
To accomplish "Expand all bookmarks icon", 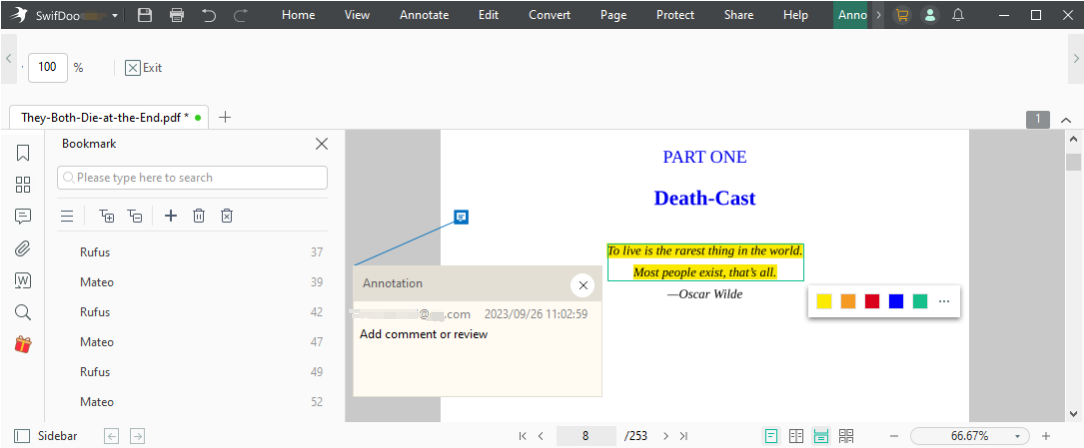I will point(107,216).
